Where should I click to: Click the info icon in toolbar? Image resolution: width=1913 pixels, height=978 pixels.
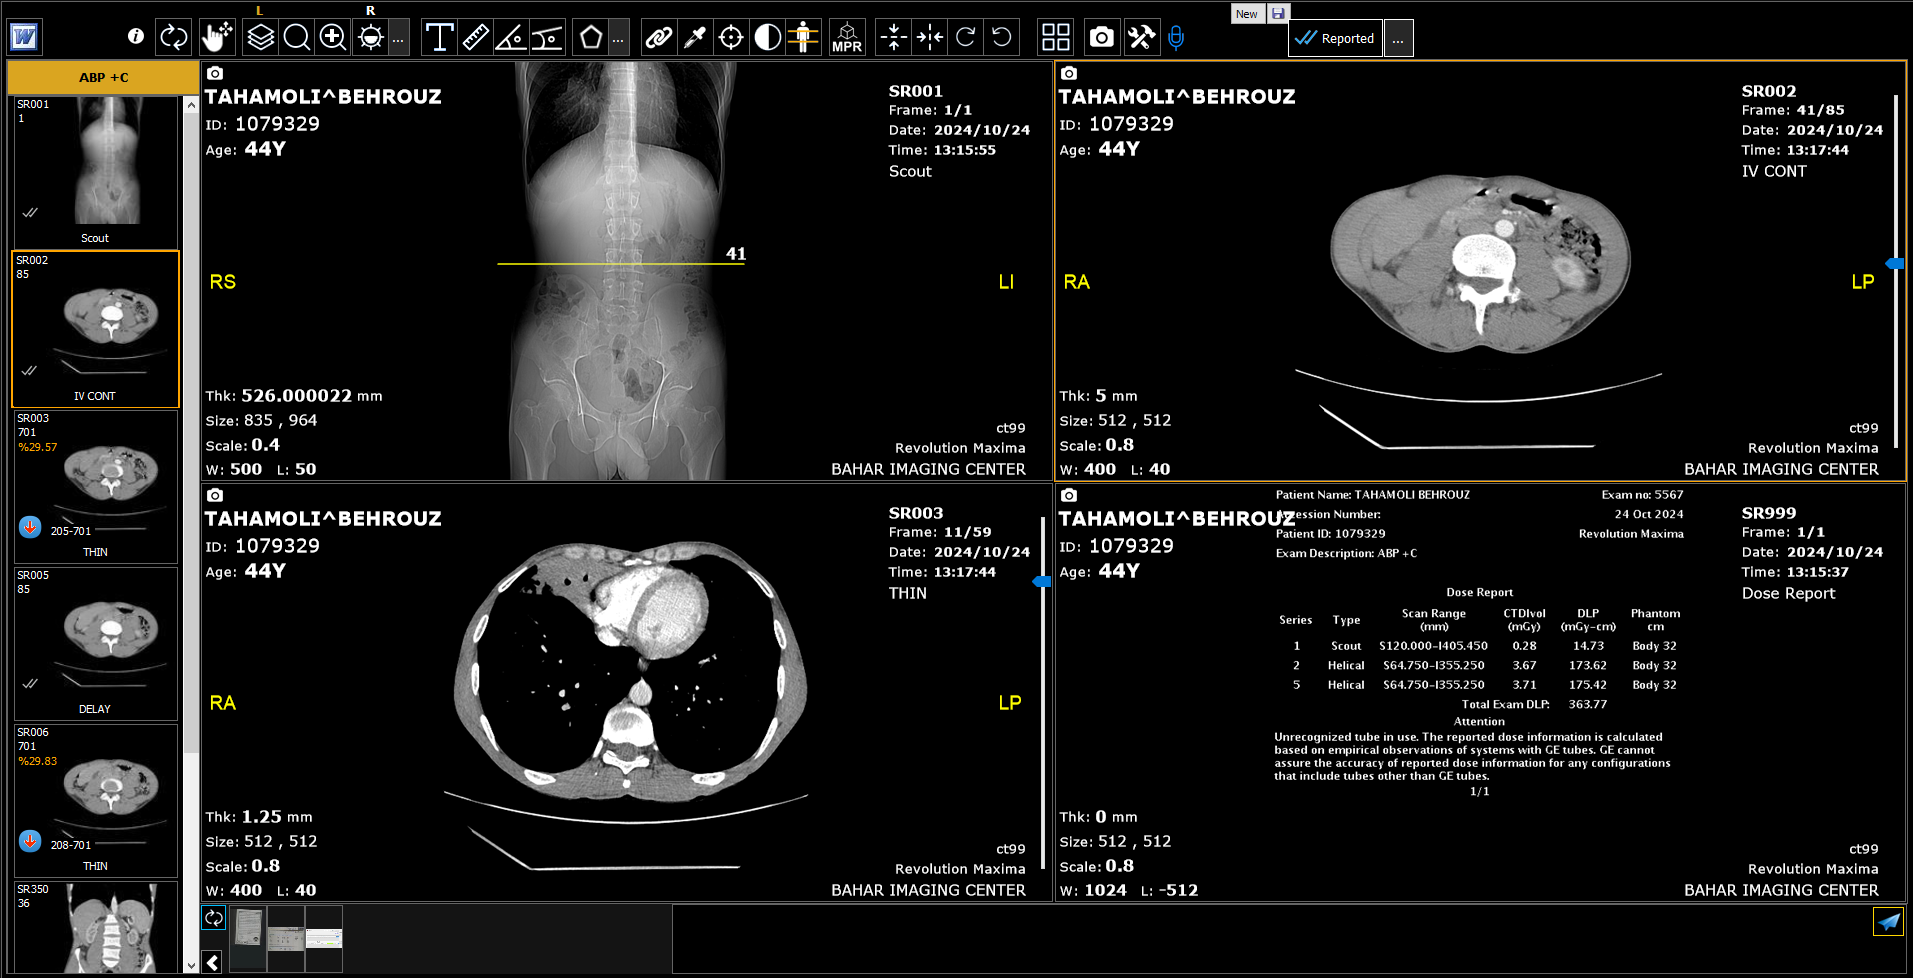coord(136,37)
